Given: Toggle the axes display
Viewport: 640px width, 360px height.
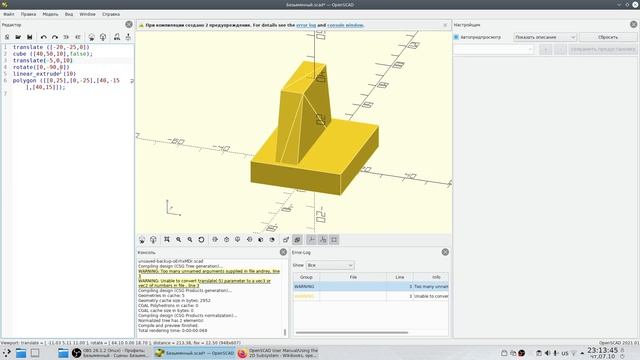Looking at the screenshot, I should click(x=311, y=240).
